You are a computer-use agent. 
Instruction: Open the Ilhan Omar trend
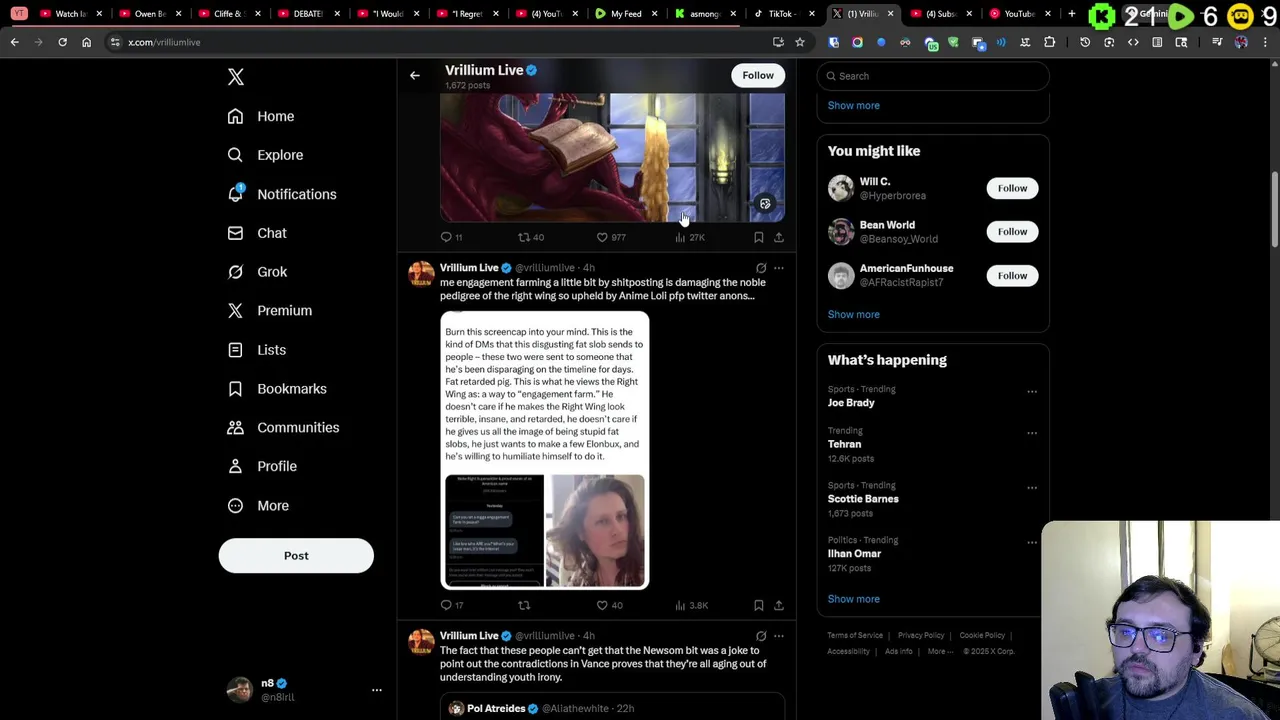(x=854, y=554)
